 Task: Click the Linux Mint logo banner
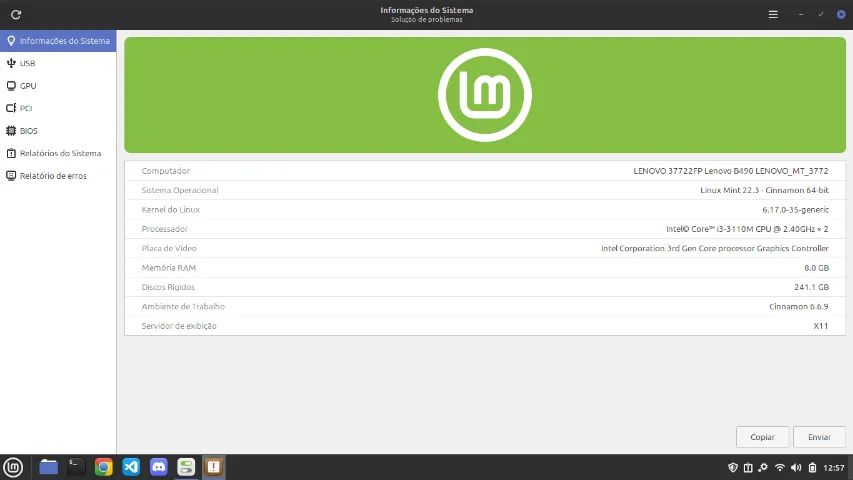485,95
